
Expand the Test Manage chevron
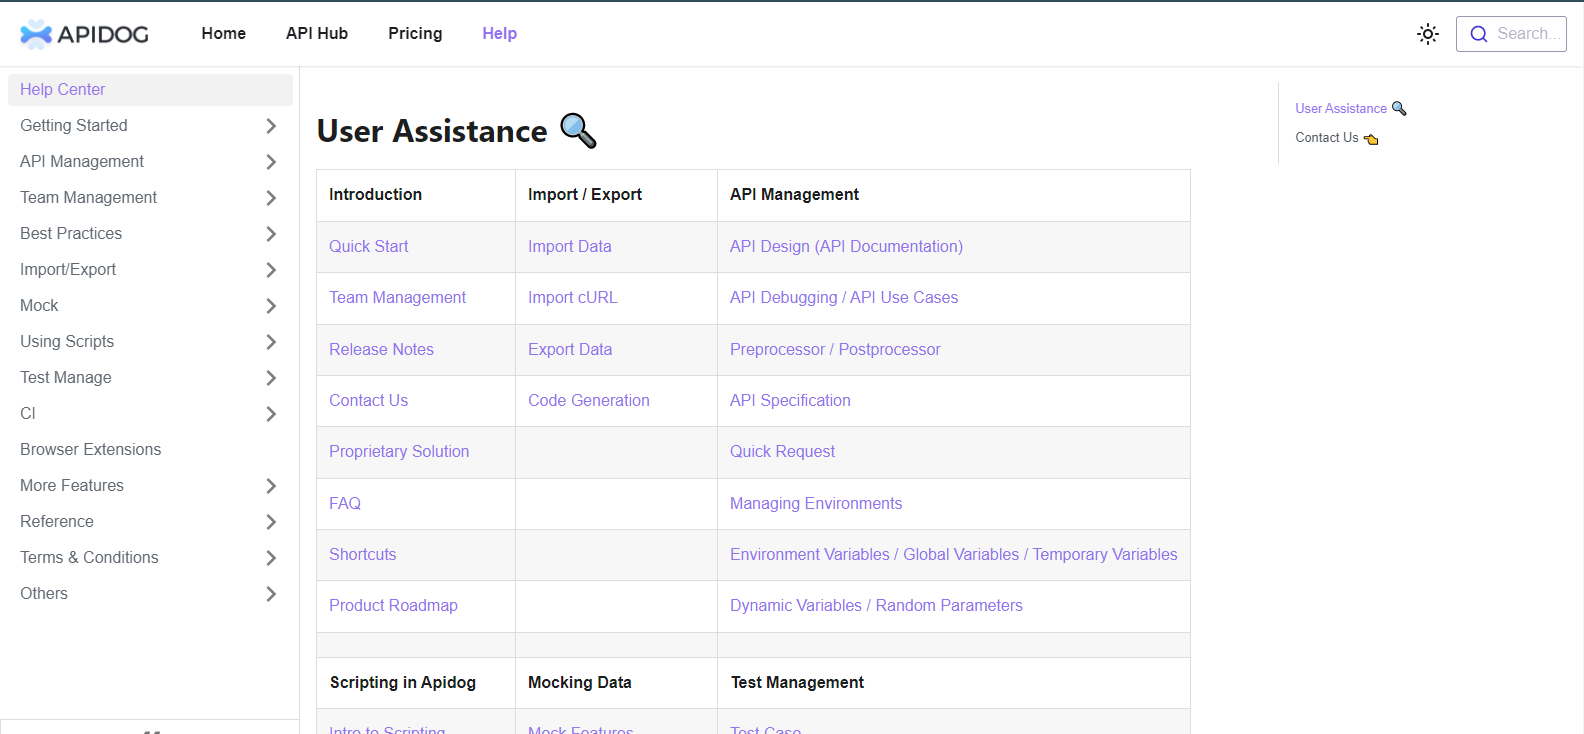click(271, 378)
